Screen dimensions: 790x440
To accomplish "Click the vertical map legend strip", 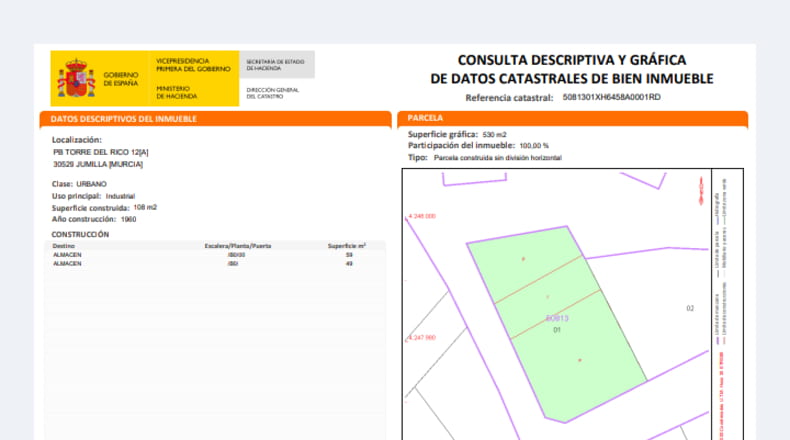I will point(727,304).
